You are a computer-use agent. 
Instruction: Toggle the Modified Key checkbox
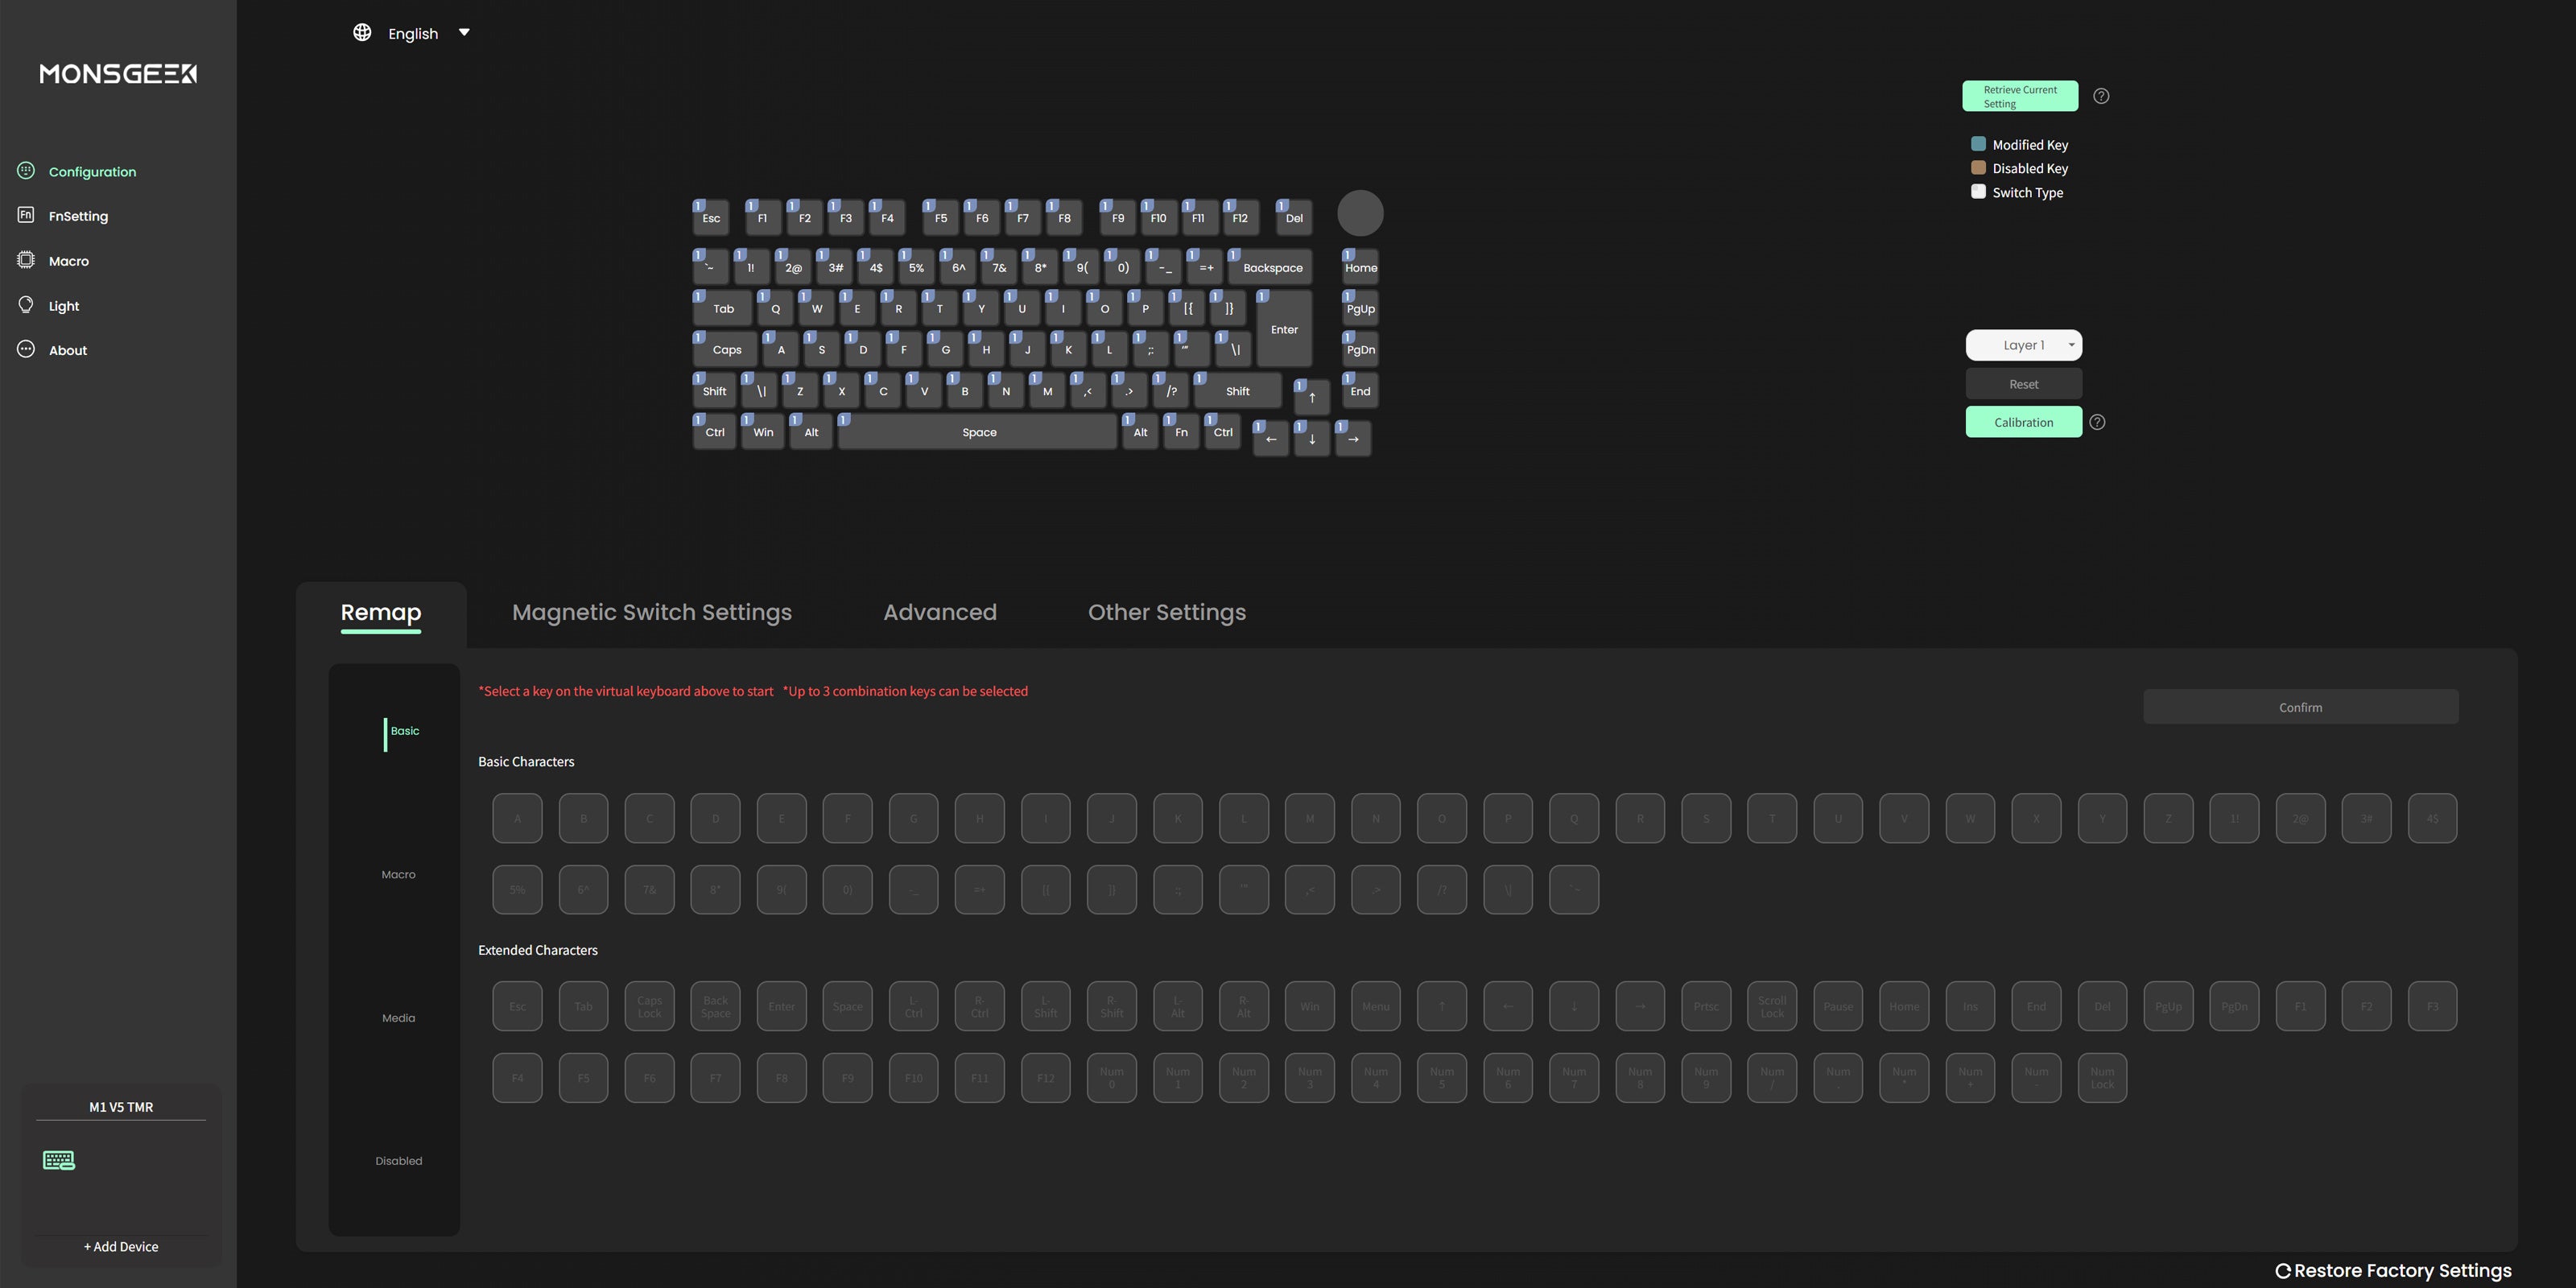1977,143
